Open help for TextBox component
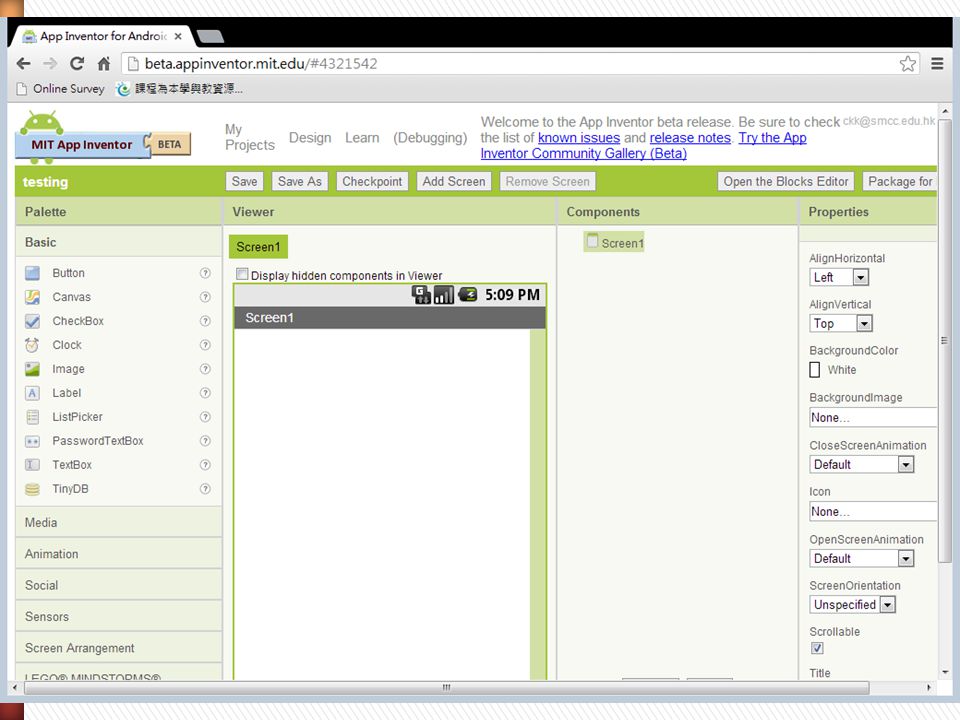 click(205, 465)
